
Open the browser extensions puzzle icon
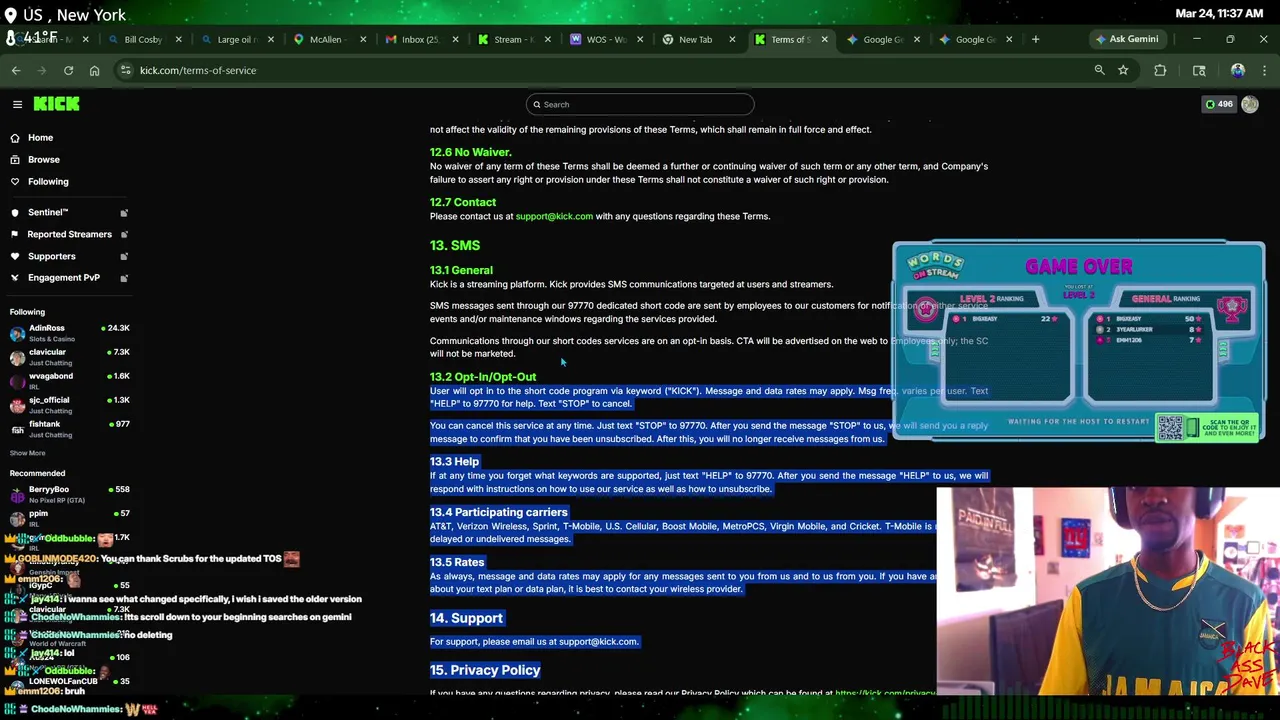click(x=1160, y=70)
